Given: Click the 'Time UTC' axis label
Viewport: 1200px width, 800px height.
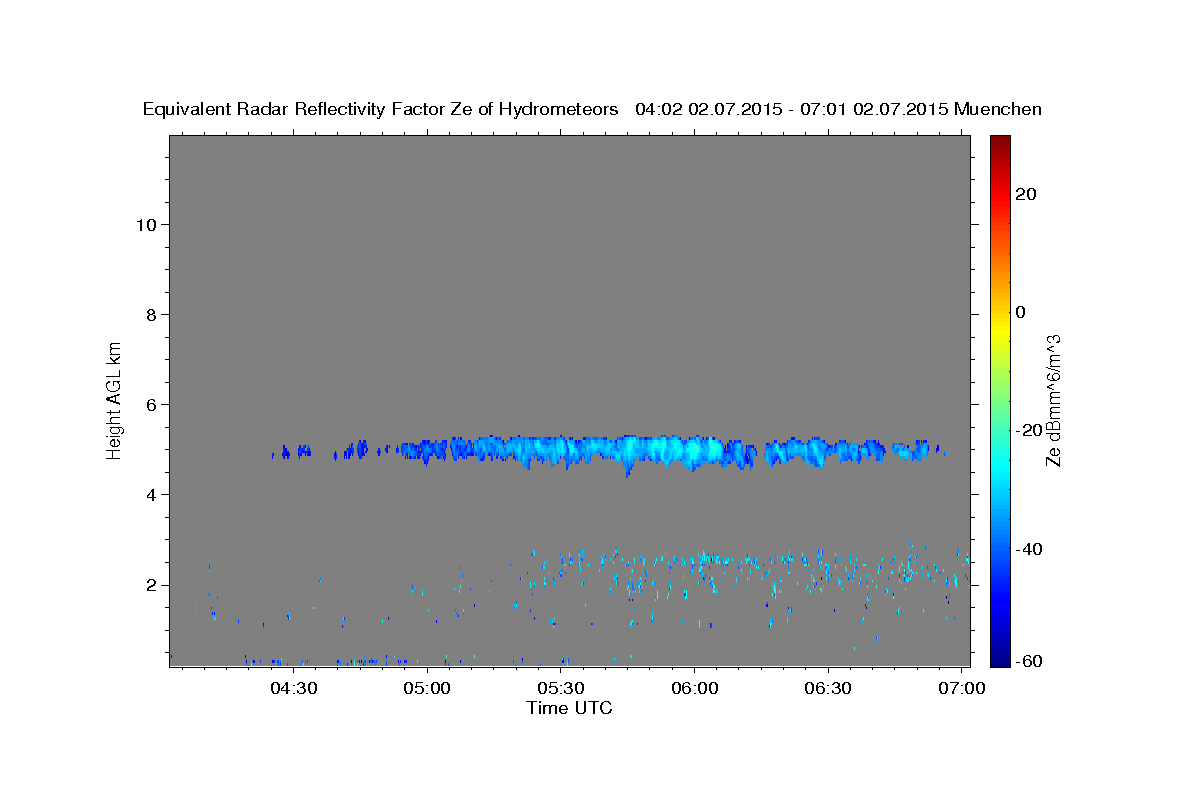Looking at the screenshot, I should (569, 708).
